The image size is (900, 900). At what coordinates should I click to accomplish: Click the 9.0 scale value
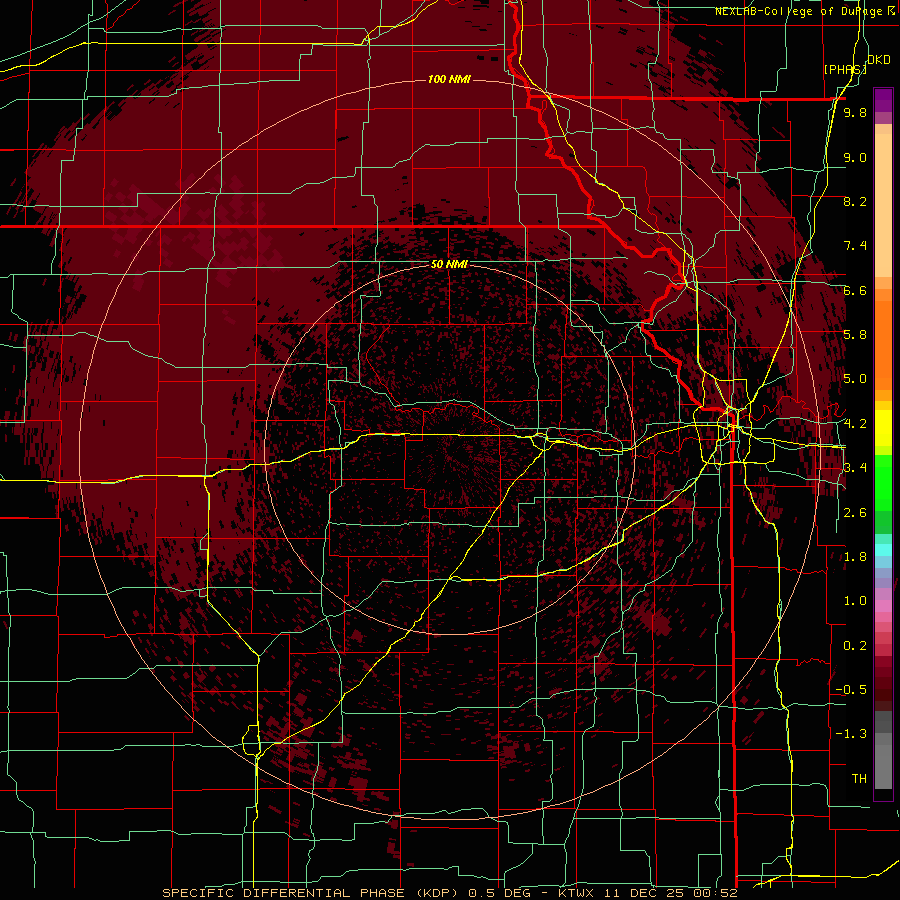coord(855,157)
